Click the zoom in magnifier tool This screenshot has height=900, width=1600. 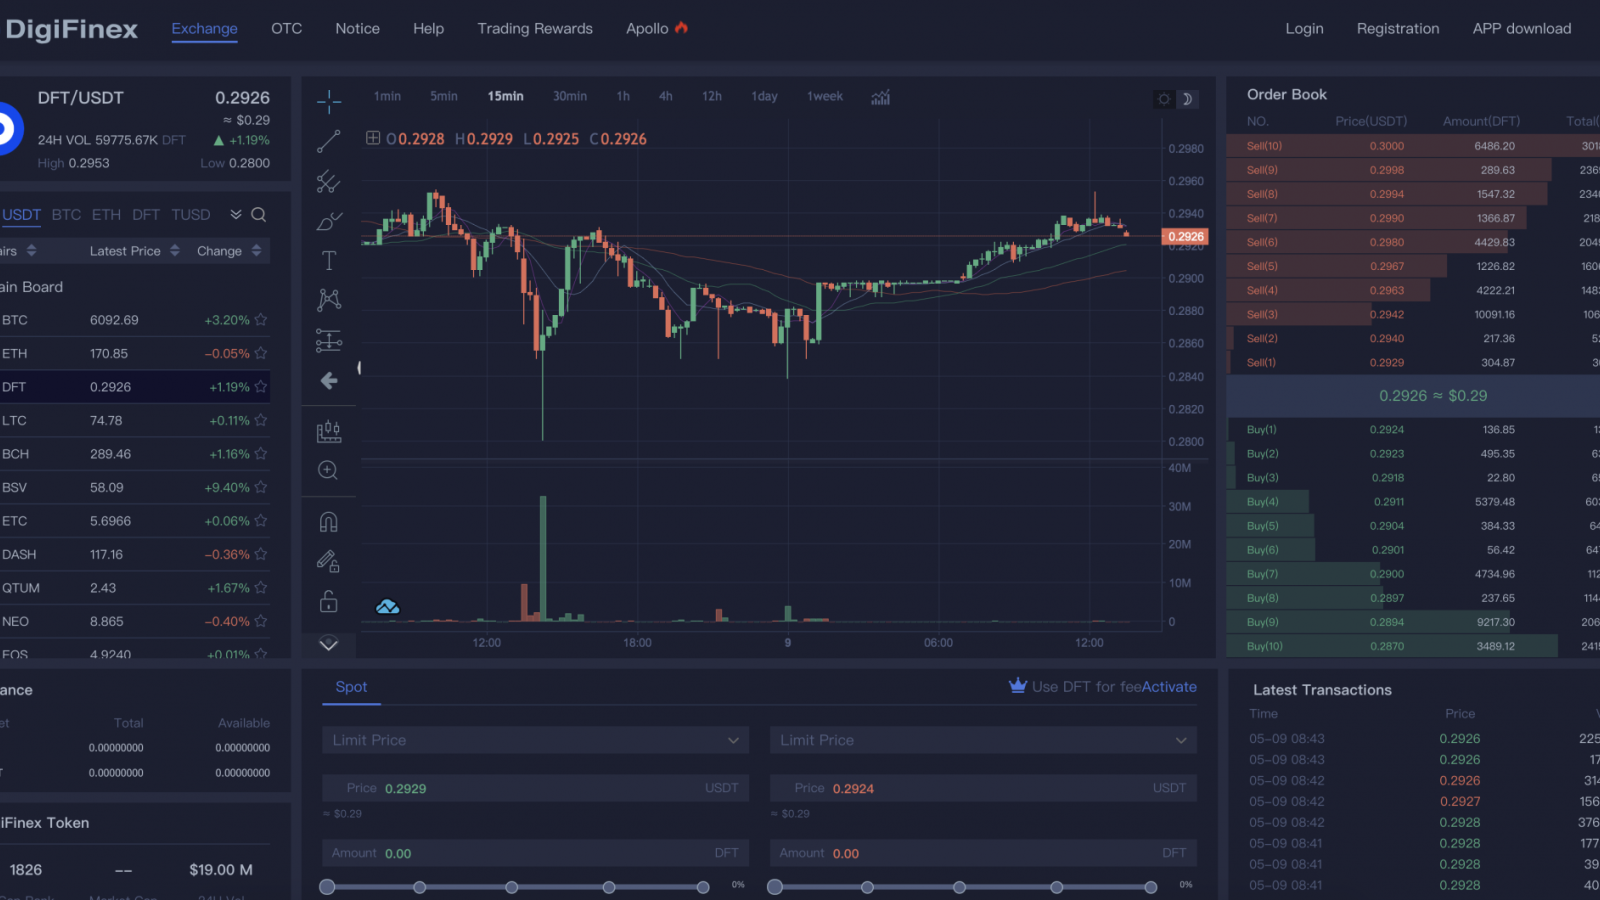click(x=328, y=470)
